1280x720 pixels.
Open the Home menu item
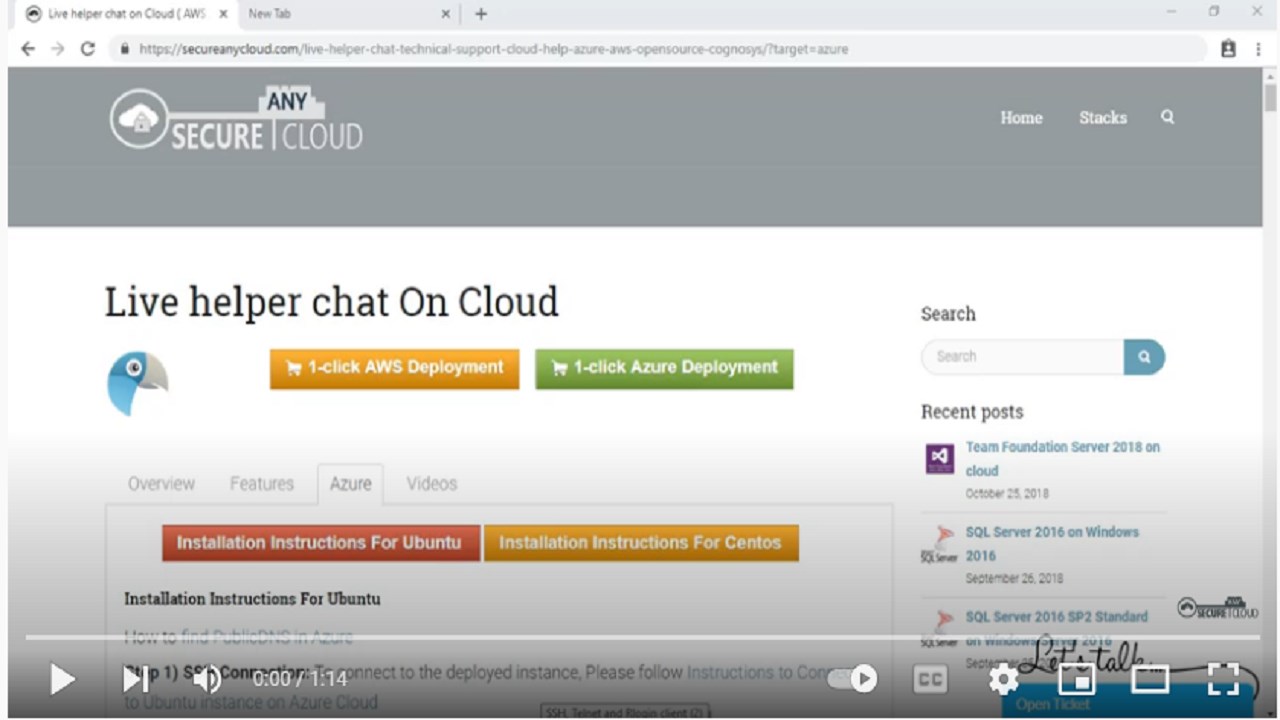(1021, 118)
